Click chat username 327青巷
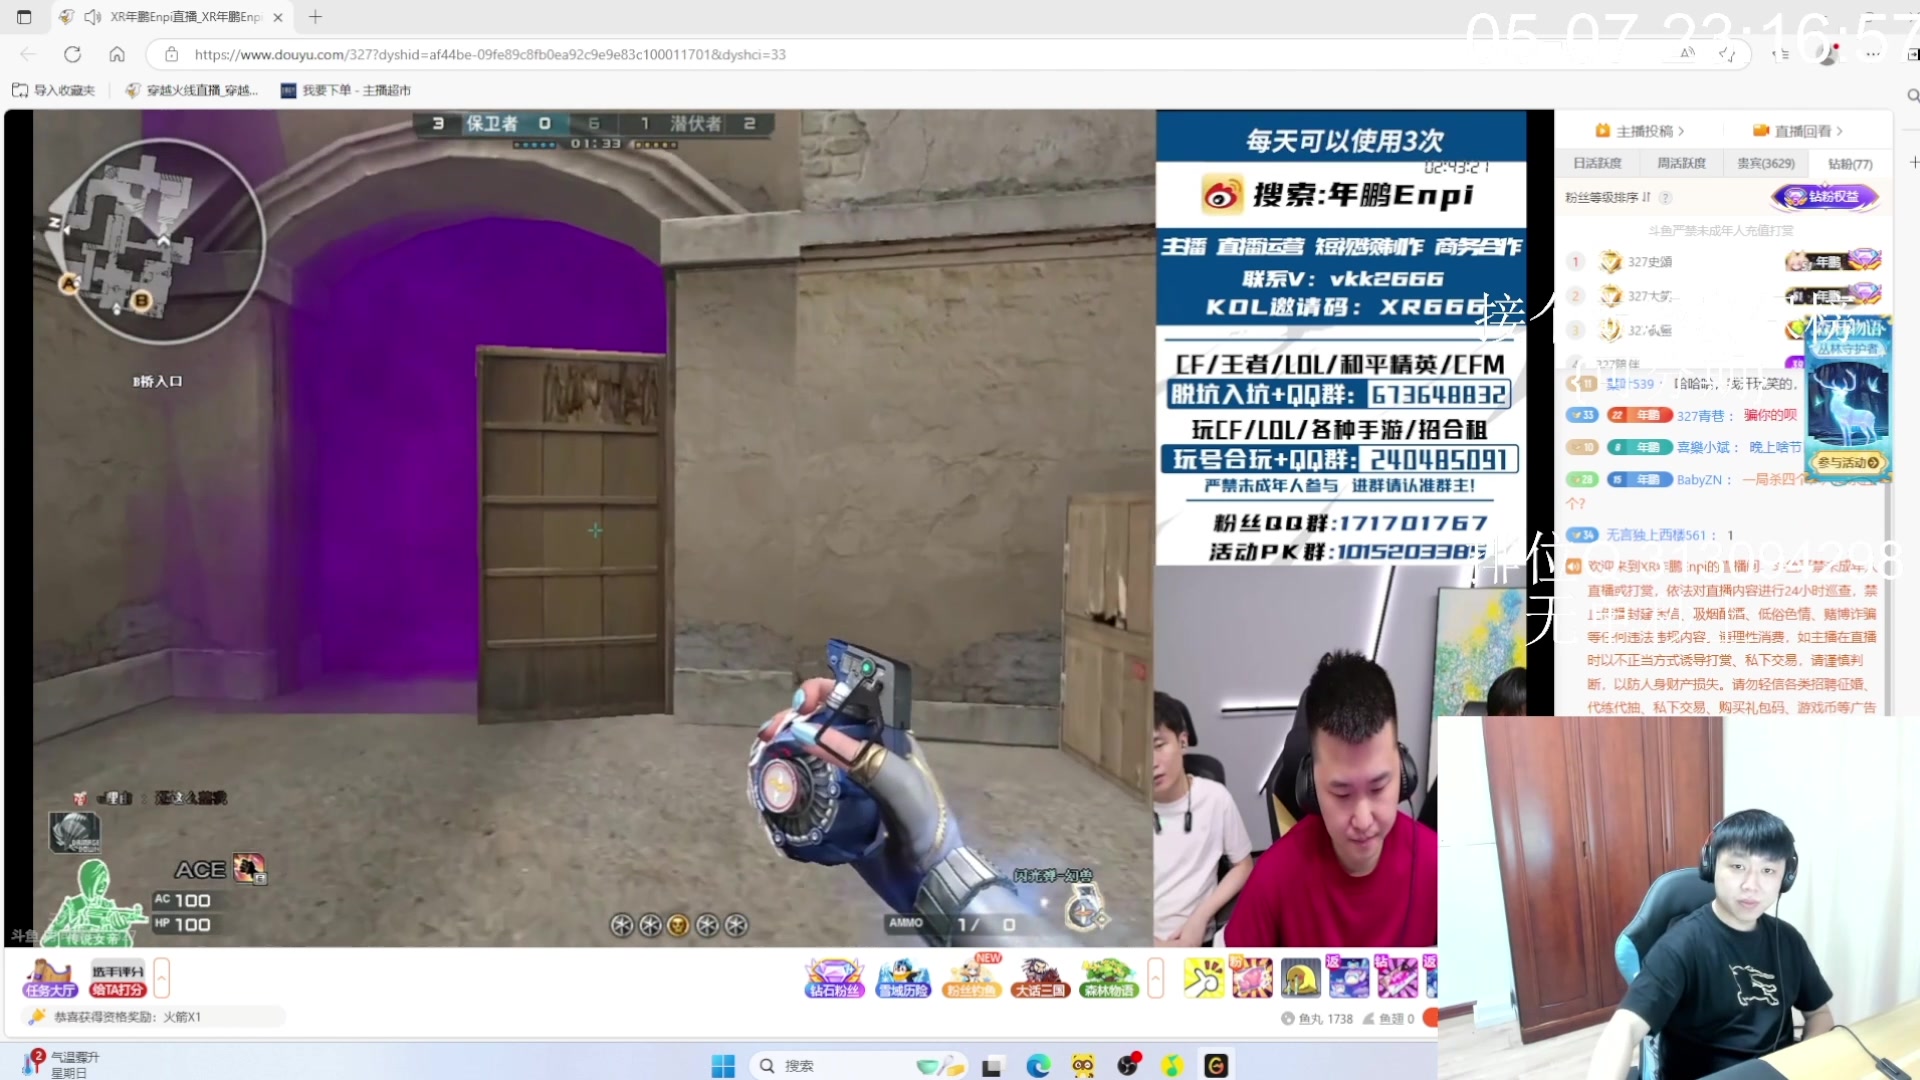This screenshot has width=1920, height=1080. coord(1700,415)
